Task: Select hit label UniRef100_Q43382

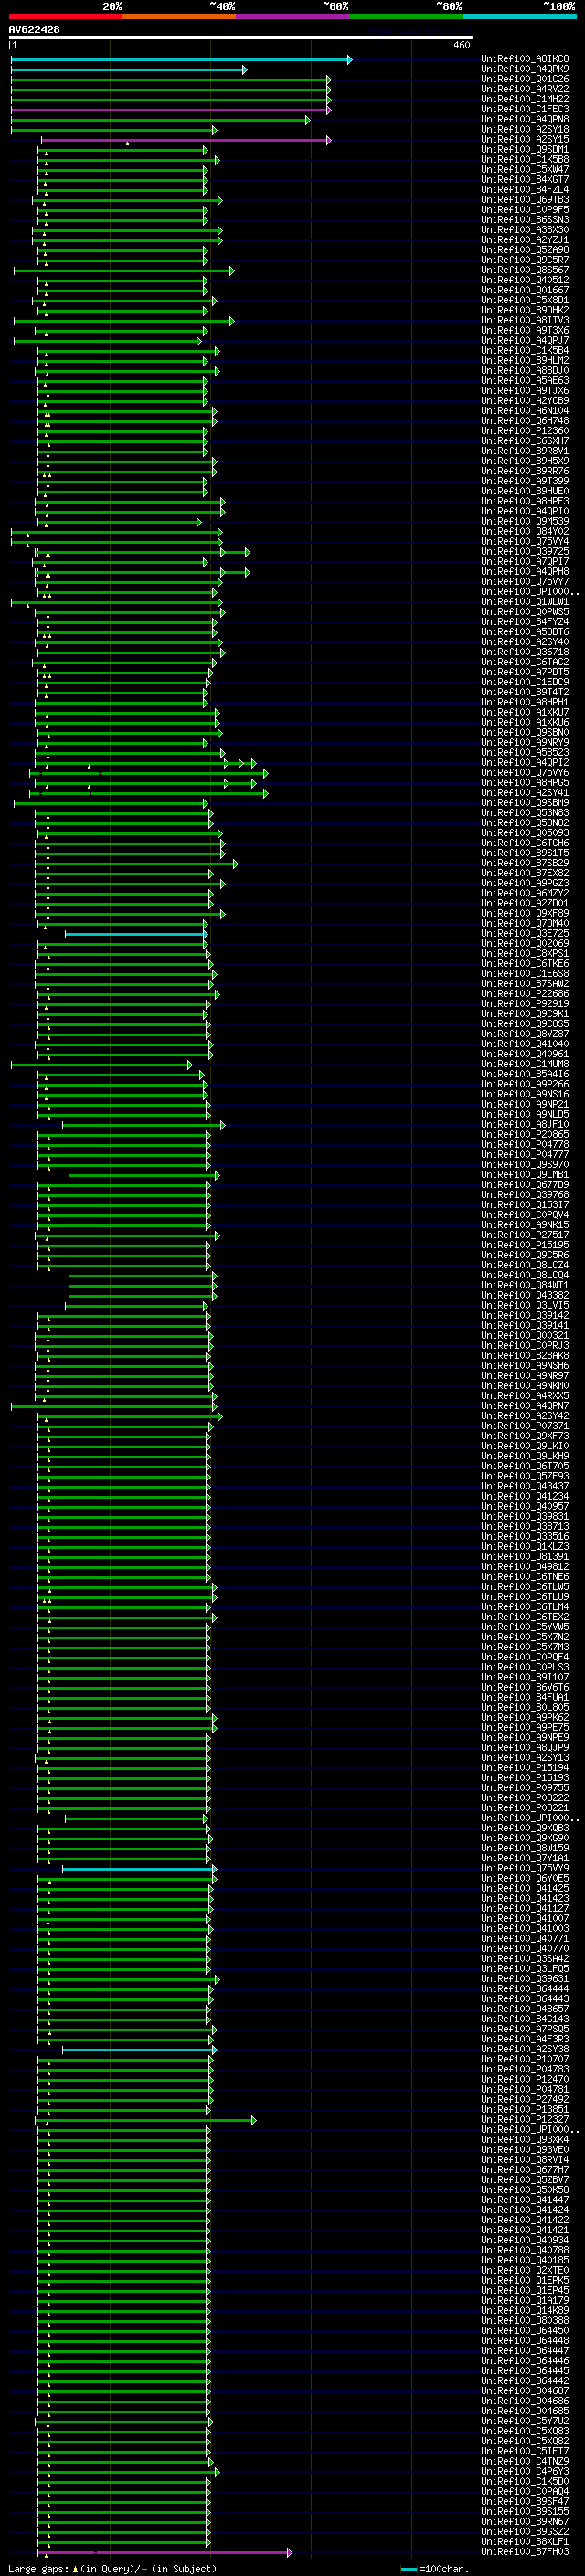Action: (525, 1296)
